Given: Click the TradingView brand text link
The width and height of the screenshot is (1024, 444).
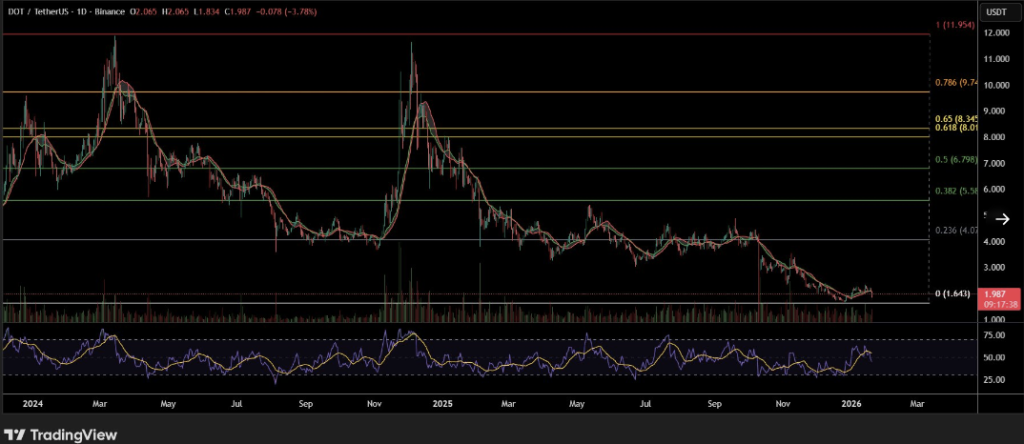Looking at the screenshot, I should coord(73,435).
